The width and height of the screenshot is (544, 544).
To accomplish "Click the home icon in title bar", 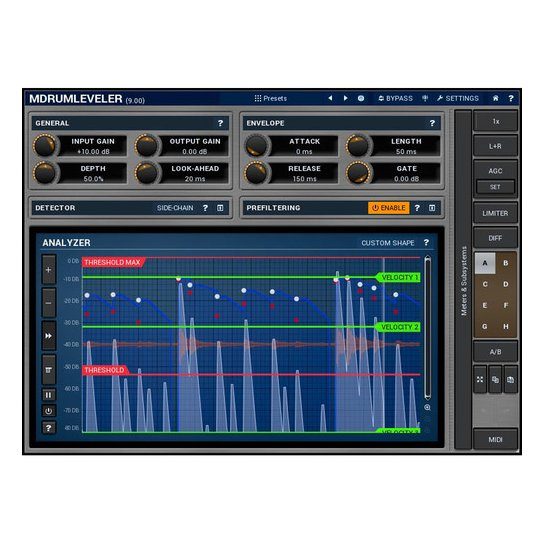I will pos(495,99).
